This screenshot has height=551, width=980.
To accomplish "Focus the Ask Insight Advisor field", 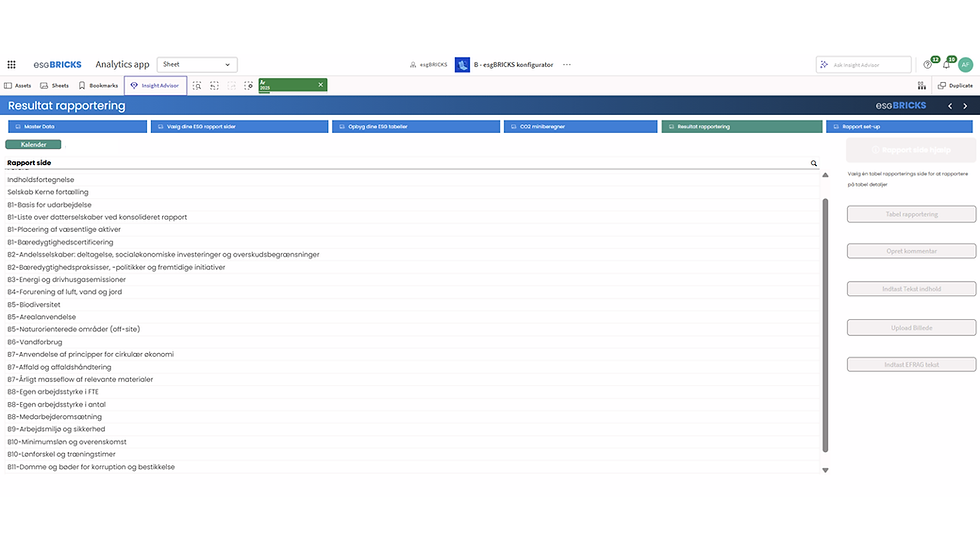I will [x=864, y=64].
